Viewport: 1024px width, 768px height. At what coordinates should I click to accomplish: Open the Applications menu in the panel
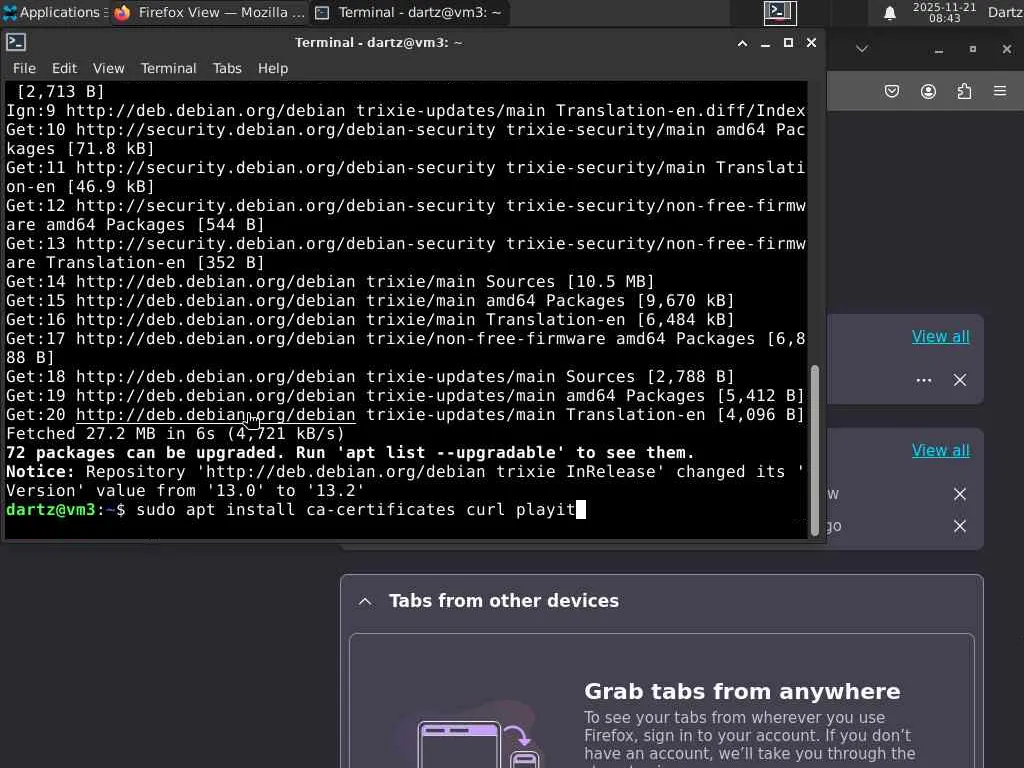pos(54,12)
